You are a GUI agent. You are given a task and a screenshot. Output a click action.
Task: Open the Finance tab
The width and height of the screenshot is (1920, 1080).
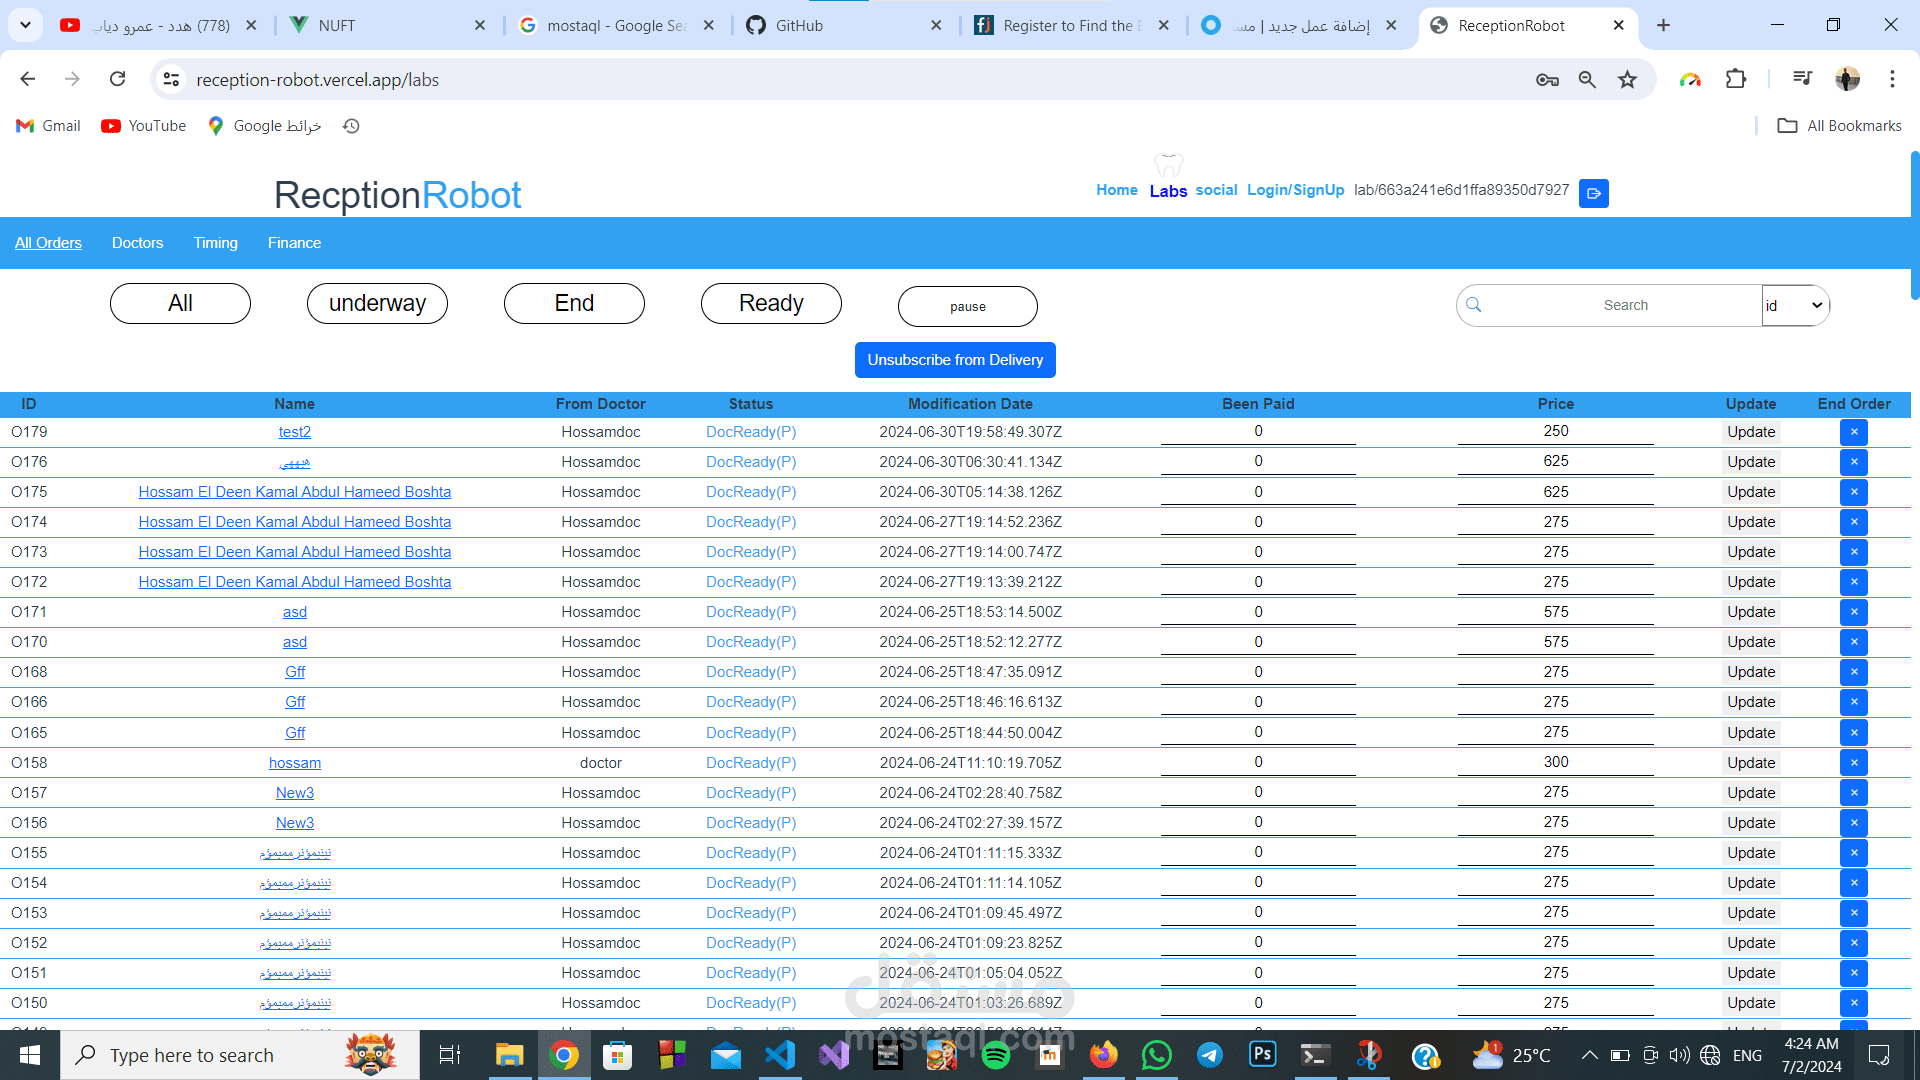tap(294, 243)
